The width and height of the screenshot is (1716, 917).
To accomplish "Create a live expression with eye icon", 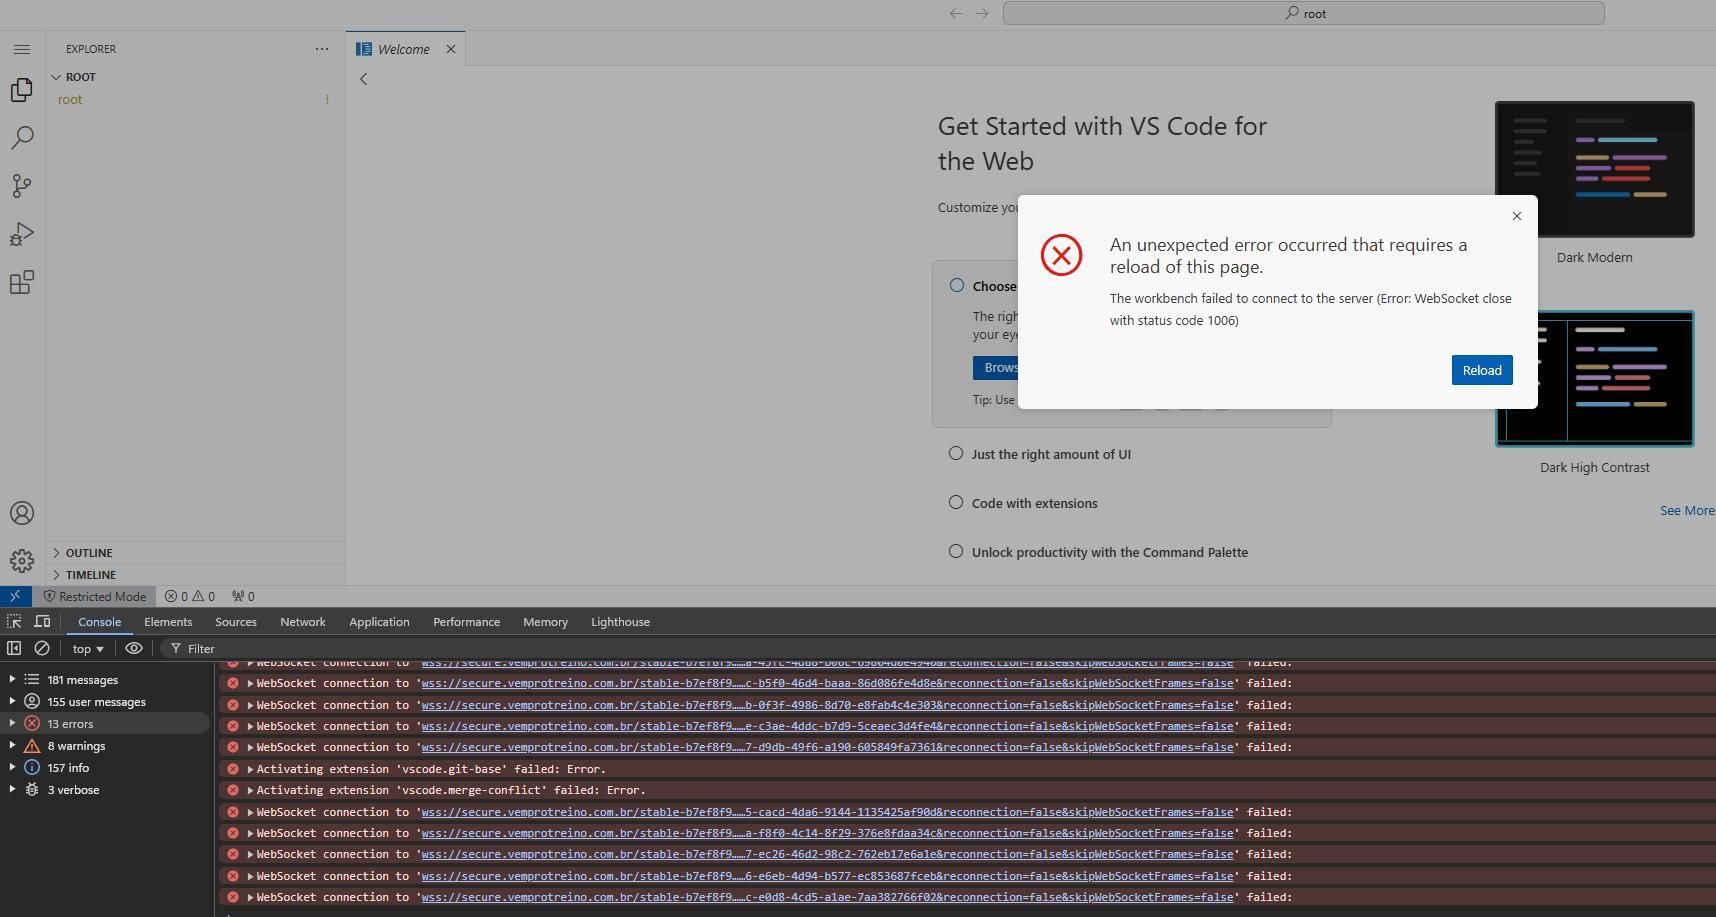I will point(134,649).
